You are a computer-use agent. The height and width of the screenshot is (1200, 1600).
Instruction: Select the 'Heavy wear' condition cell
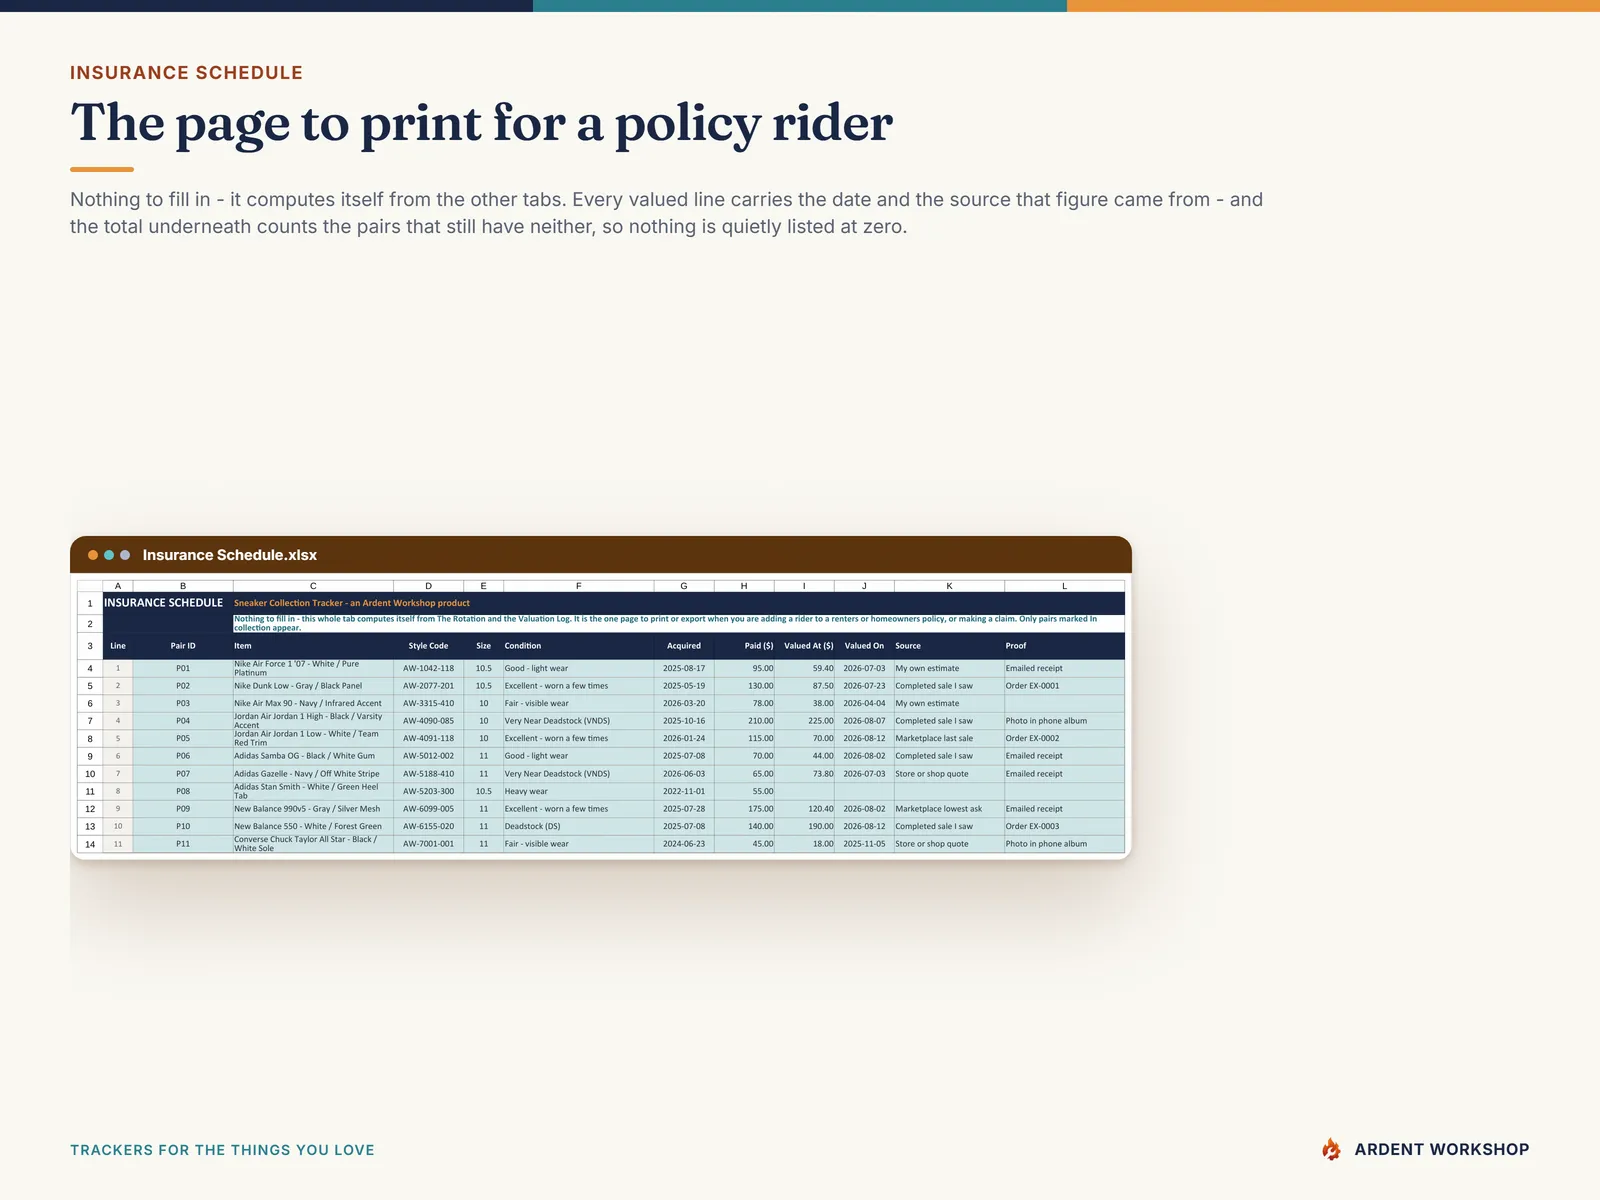pyautogui.click(x=579, y=791)
